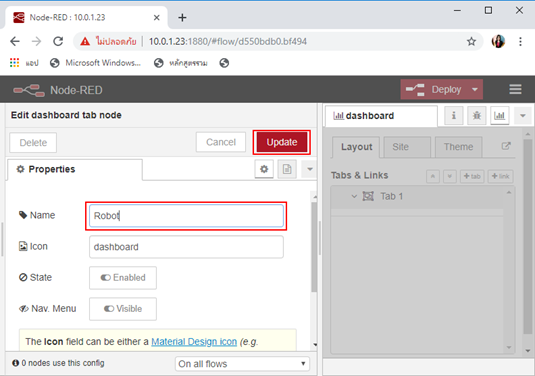
Task: Open dashboard in new window icon
Action: 506,146
